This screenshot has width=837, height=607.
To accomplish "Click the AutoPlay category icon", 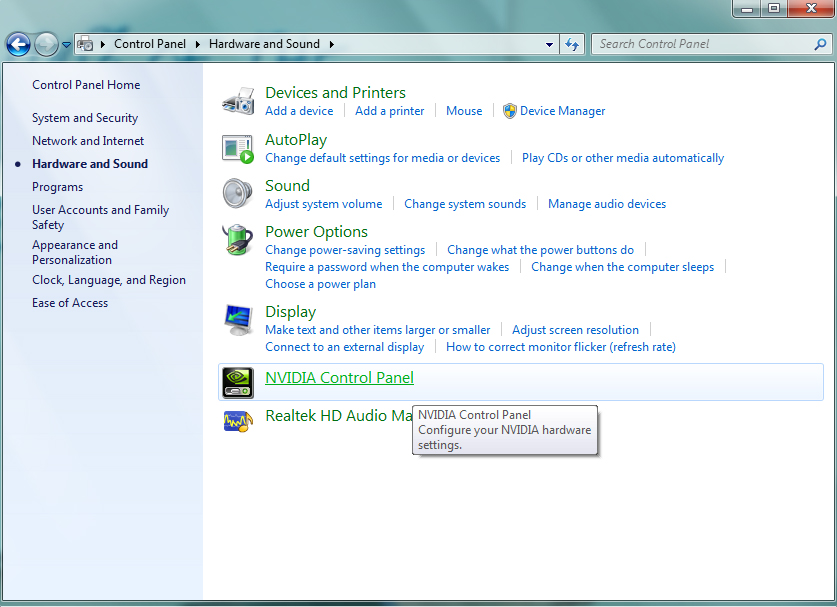I will [238, 149].
